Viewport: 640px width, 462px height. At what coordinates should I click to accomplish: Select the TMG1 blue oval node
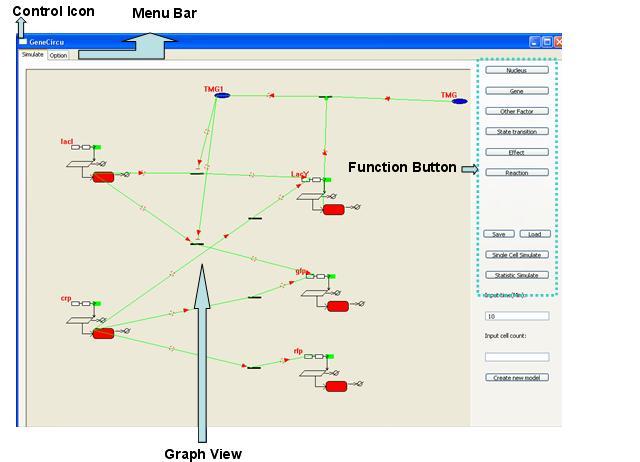(222, 96)
